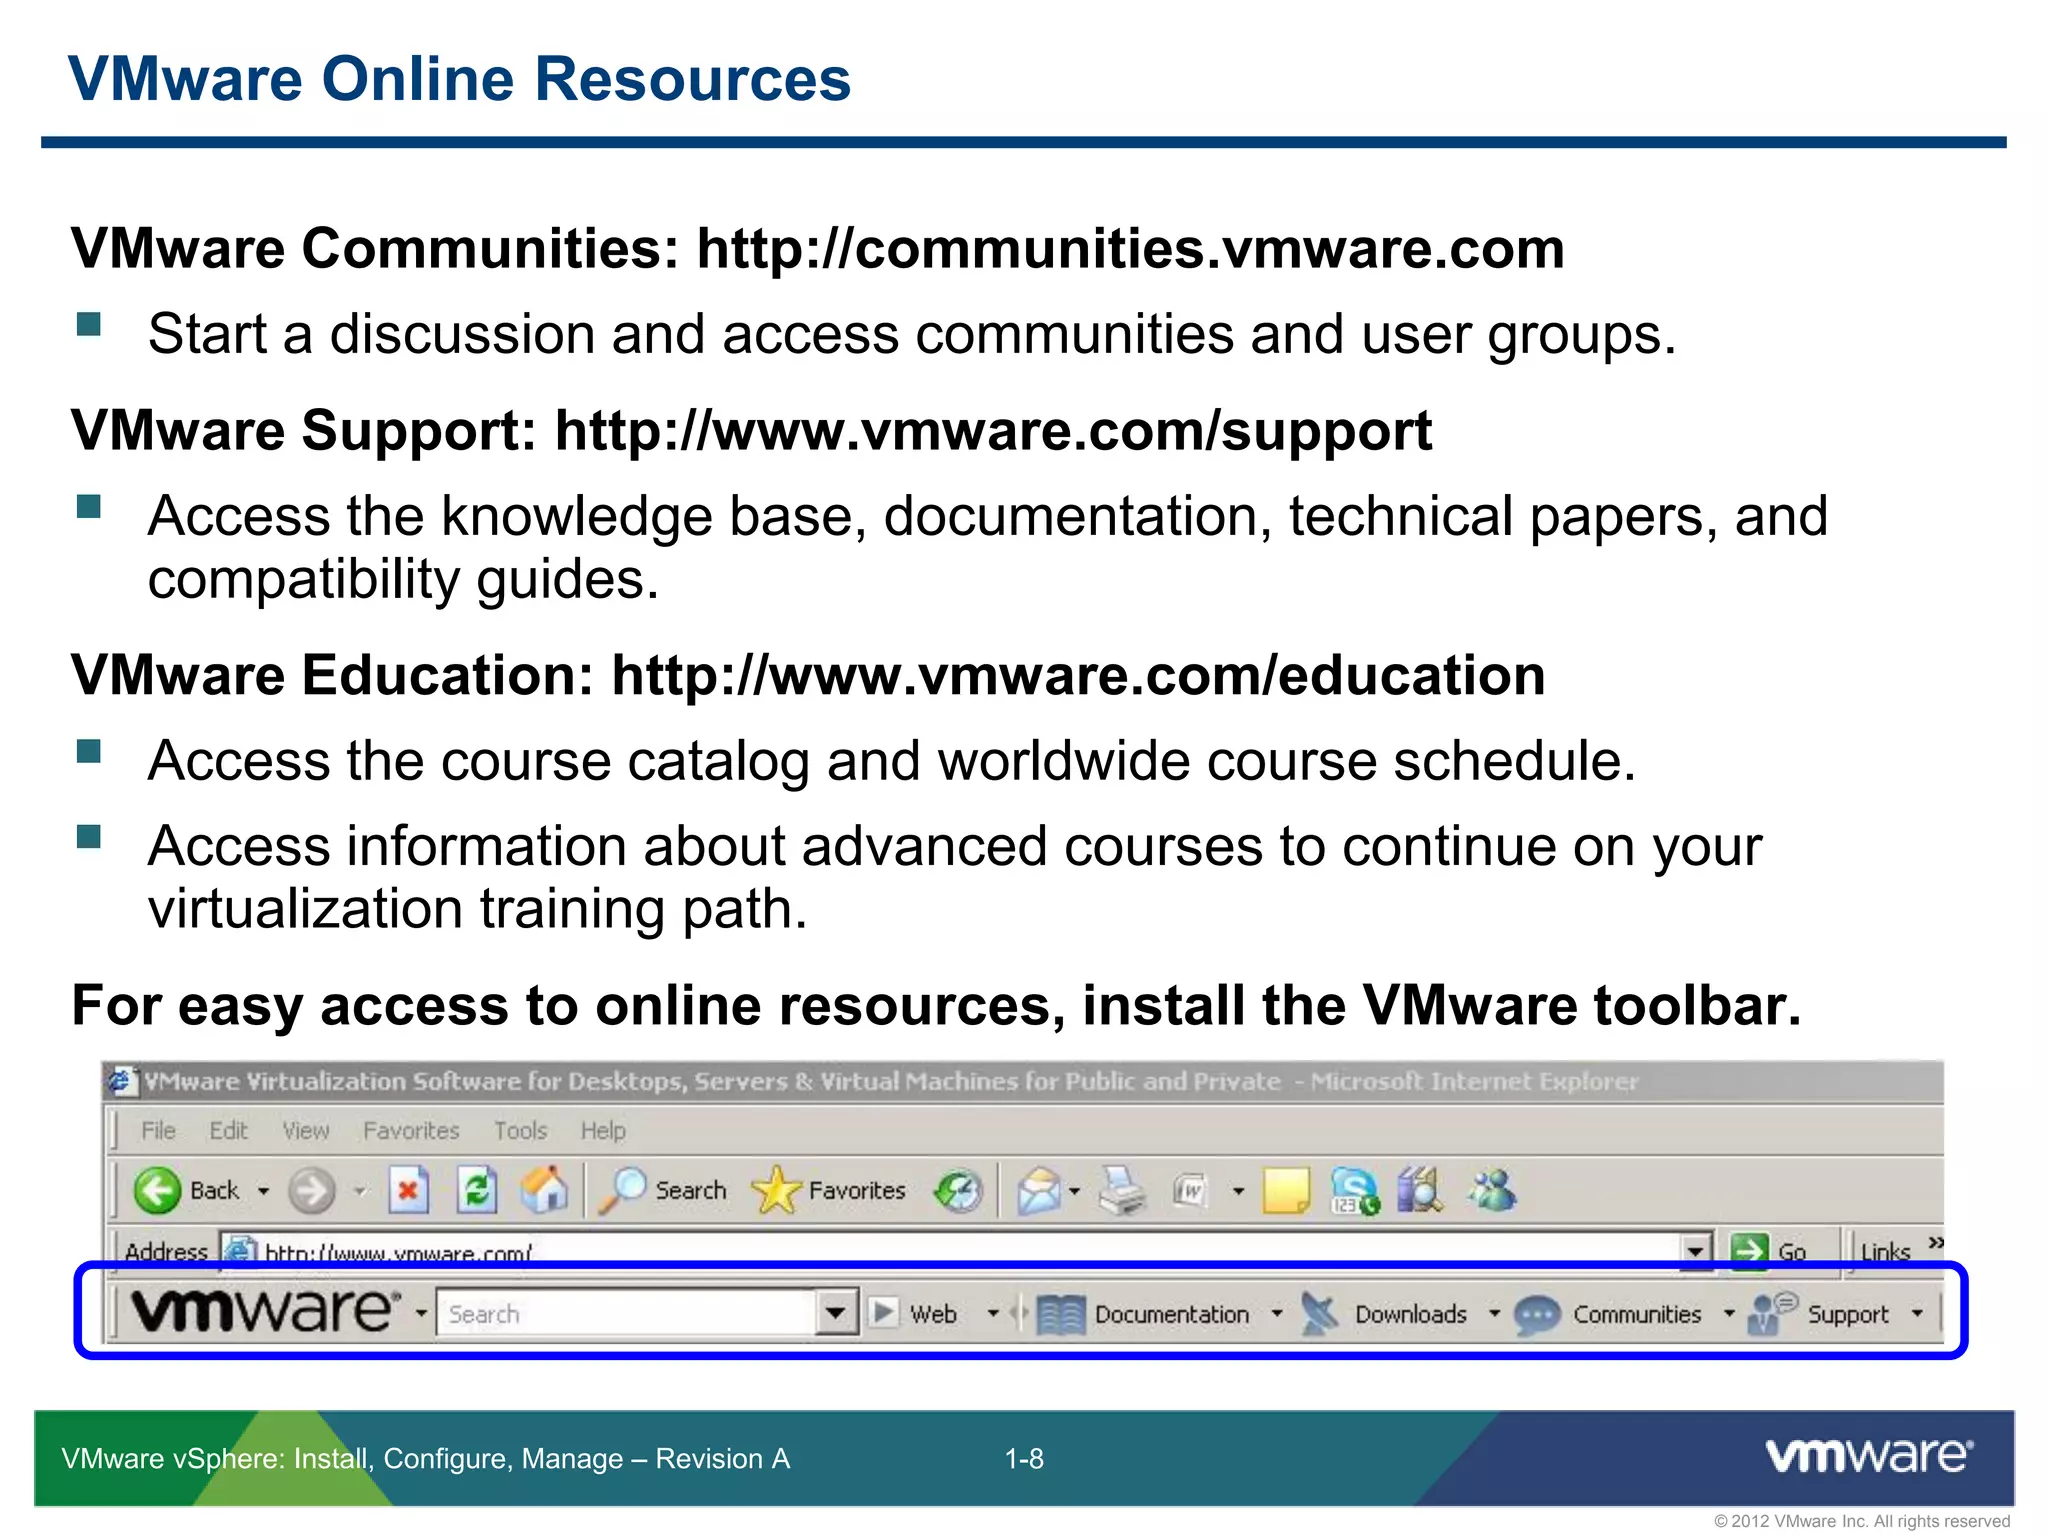Click the Back button label
Image resolution: width=2048 pixels, height=1536 pixels.
pos(214,1191)
